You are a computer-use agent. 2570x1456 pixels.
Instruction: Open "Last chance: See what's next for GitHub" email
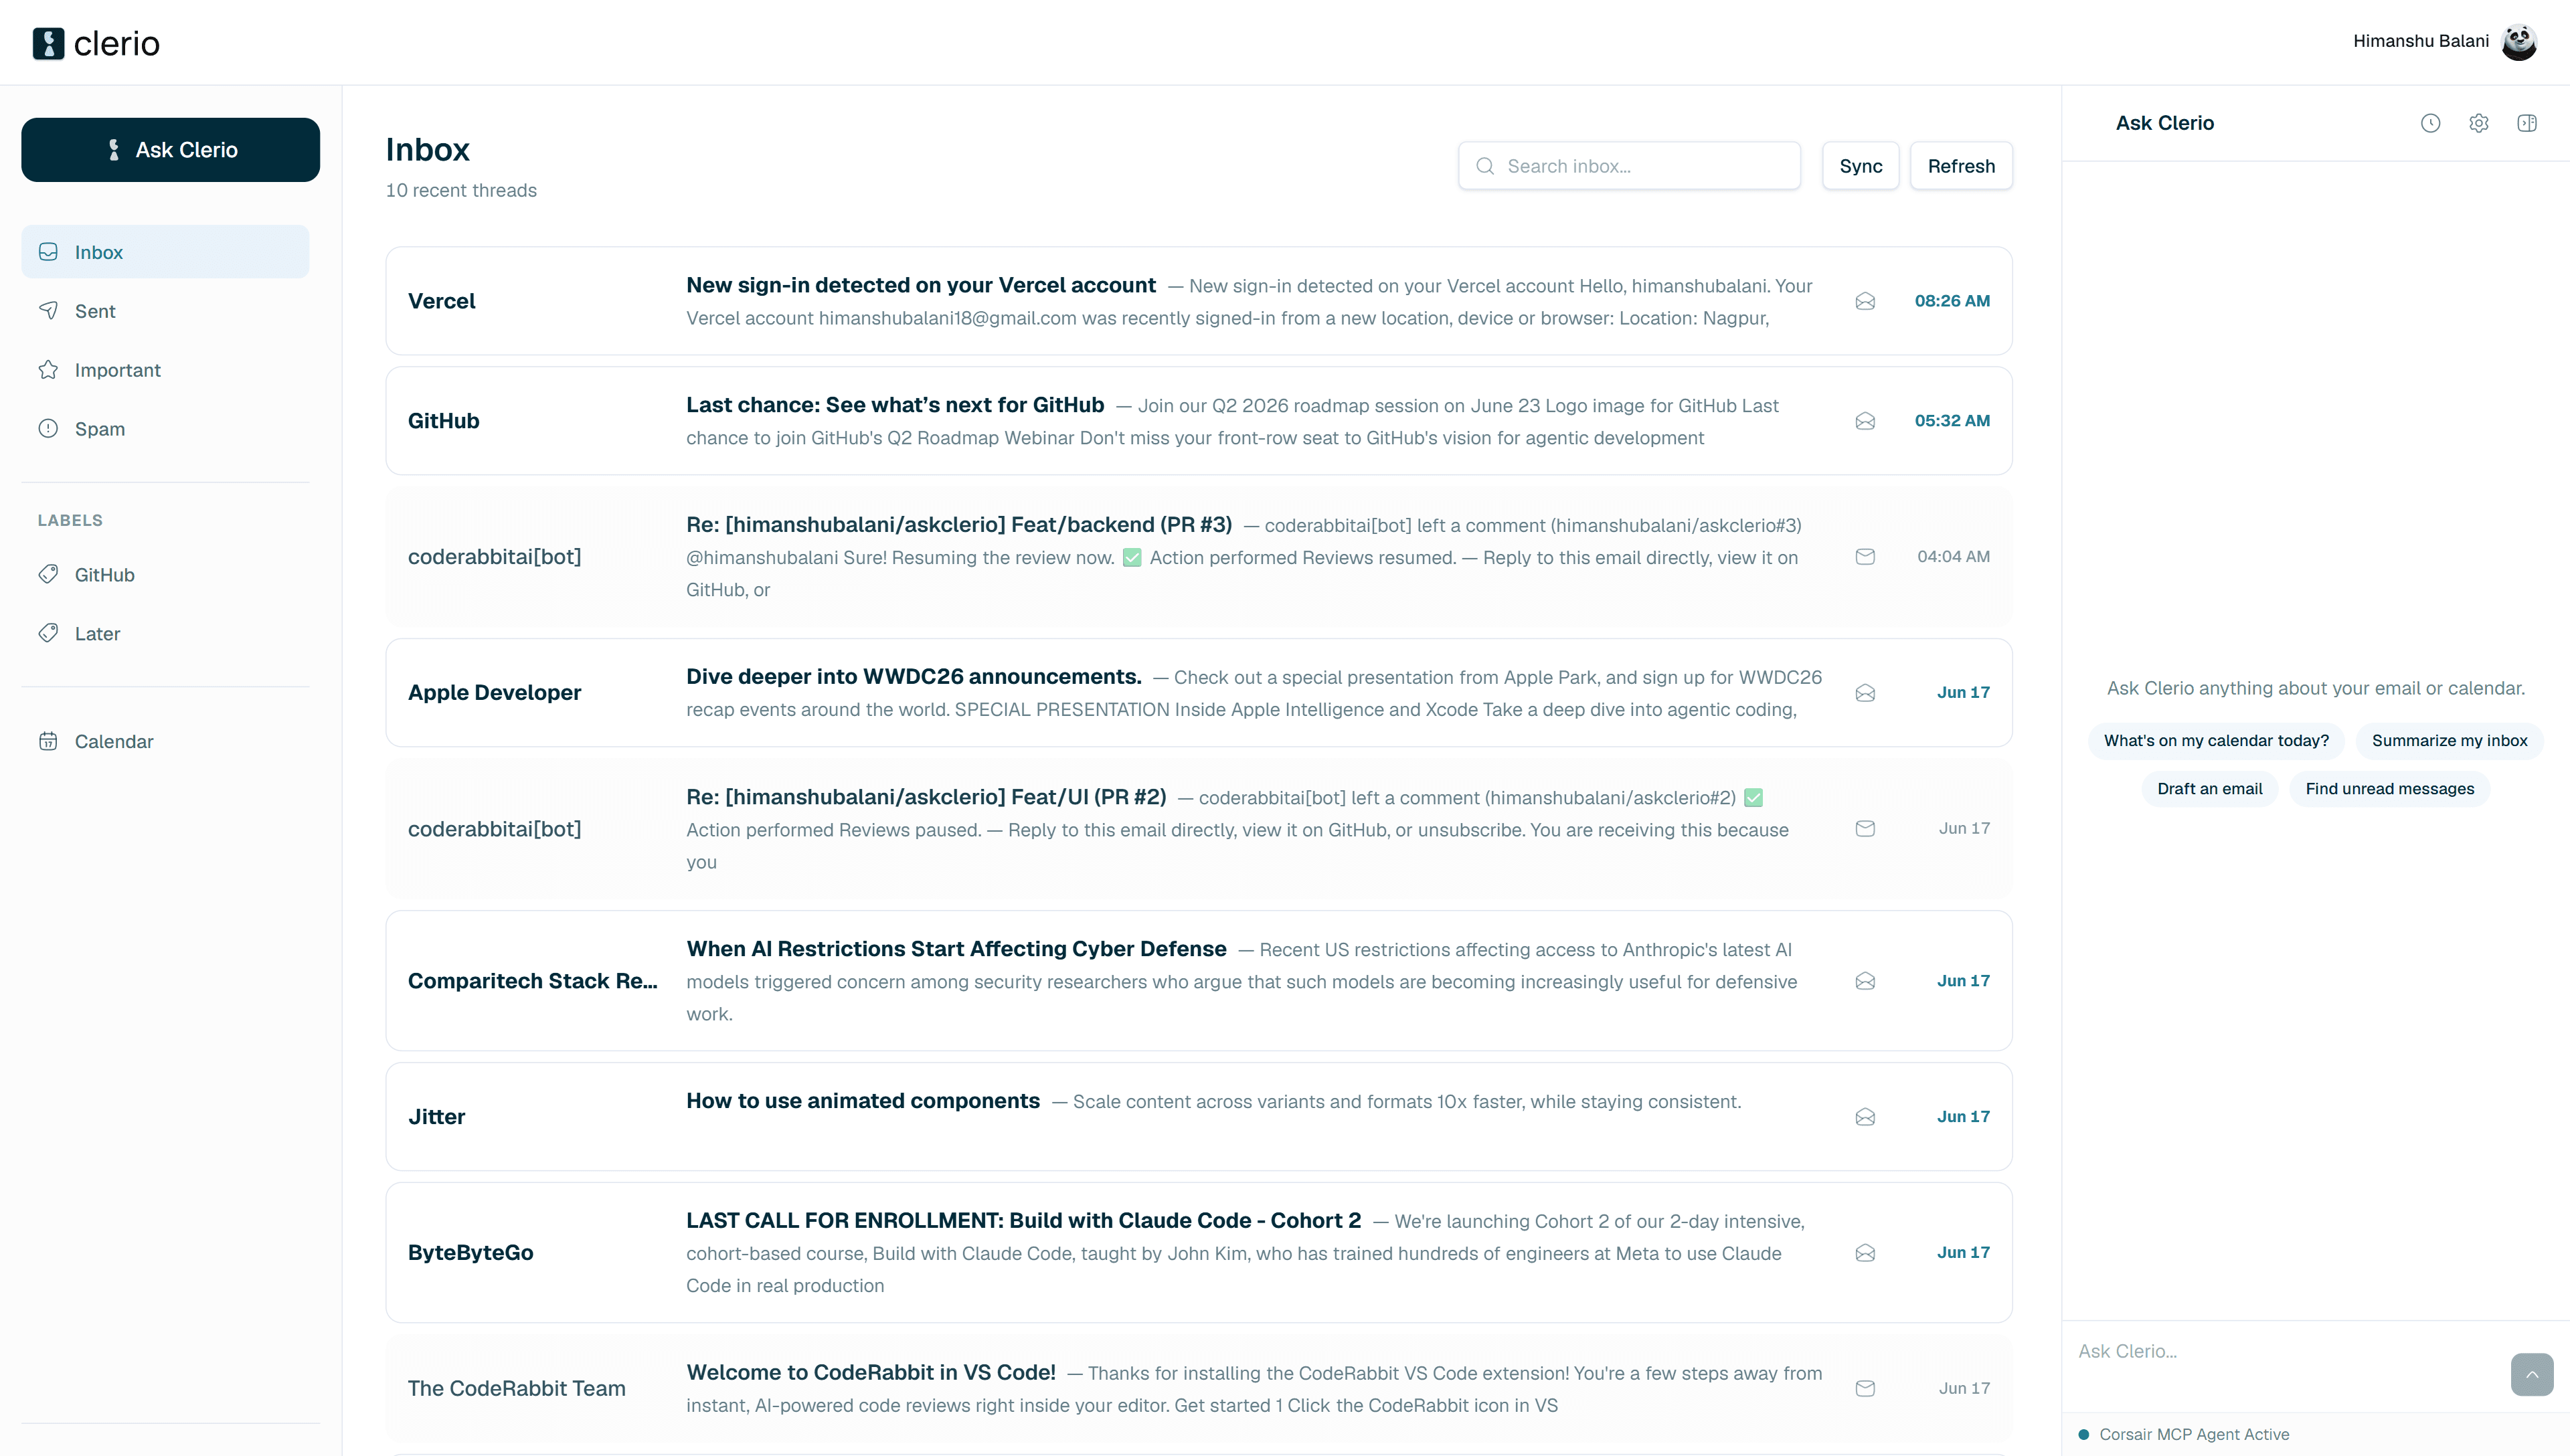click(1198, 421)
